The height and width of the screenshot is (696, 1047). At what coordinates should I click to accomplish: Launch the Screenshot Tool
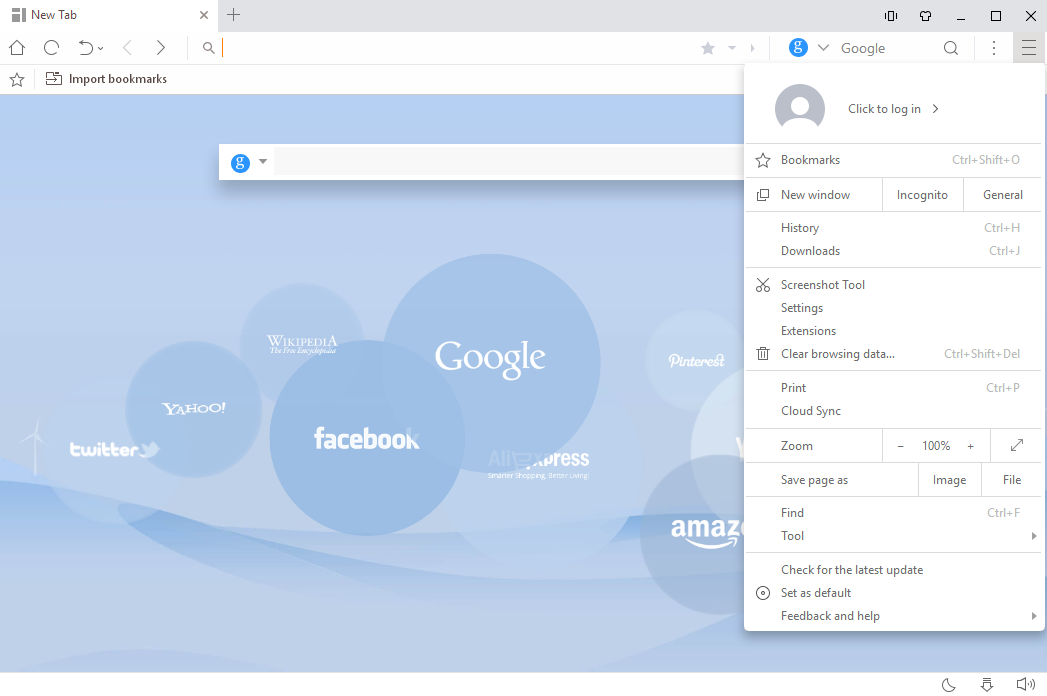(893, 285)
